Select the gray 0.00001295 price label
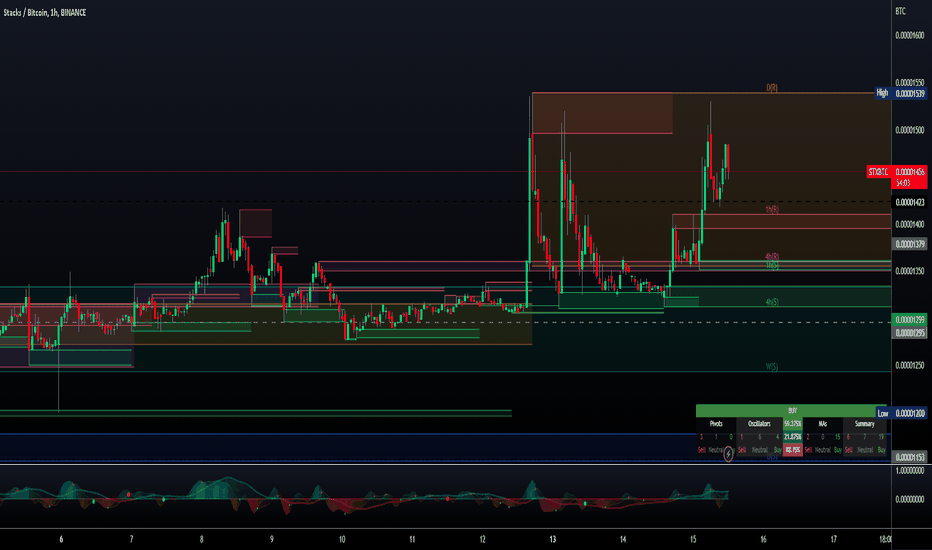This screenshot has height=550, width=932. click(910, 333)
